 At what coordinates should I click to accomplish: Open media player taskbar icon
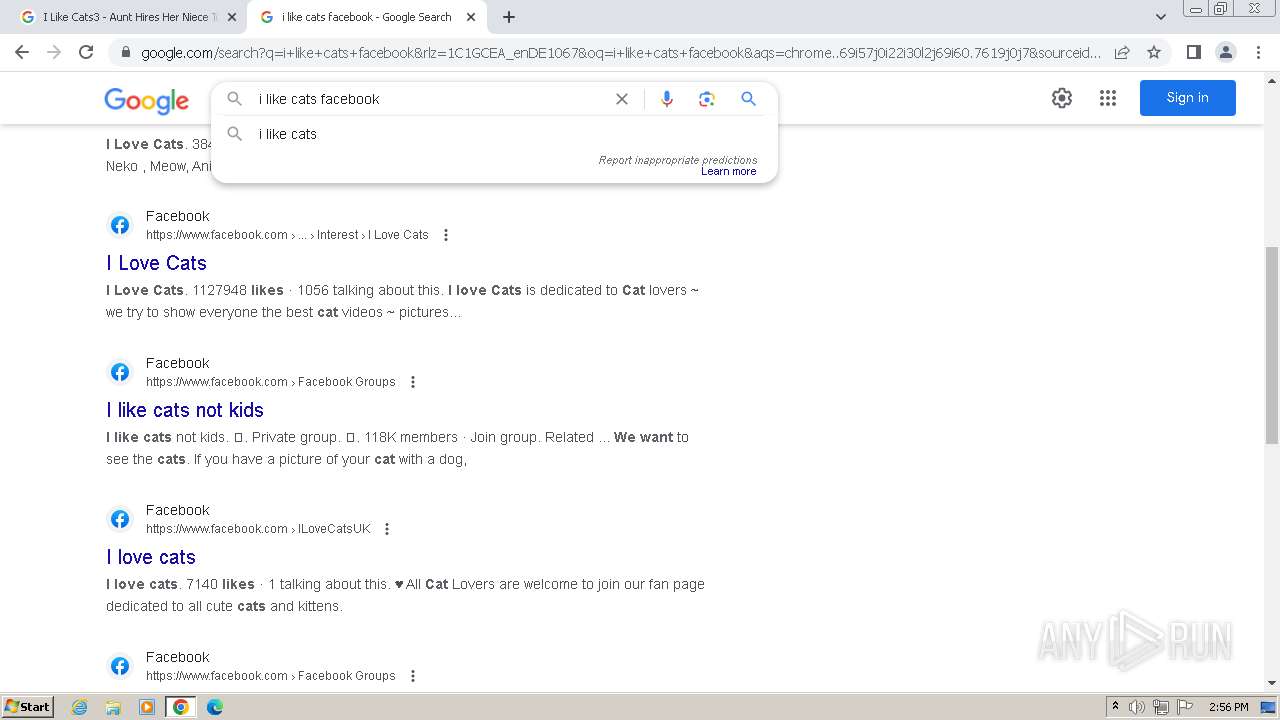(x=147, y=707)
